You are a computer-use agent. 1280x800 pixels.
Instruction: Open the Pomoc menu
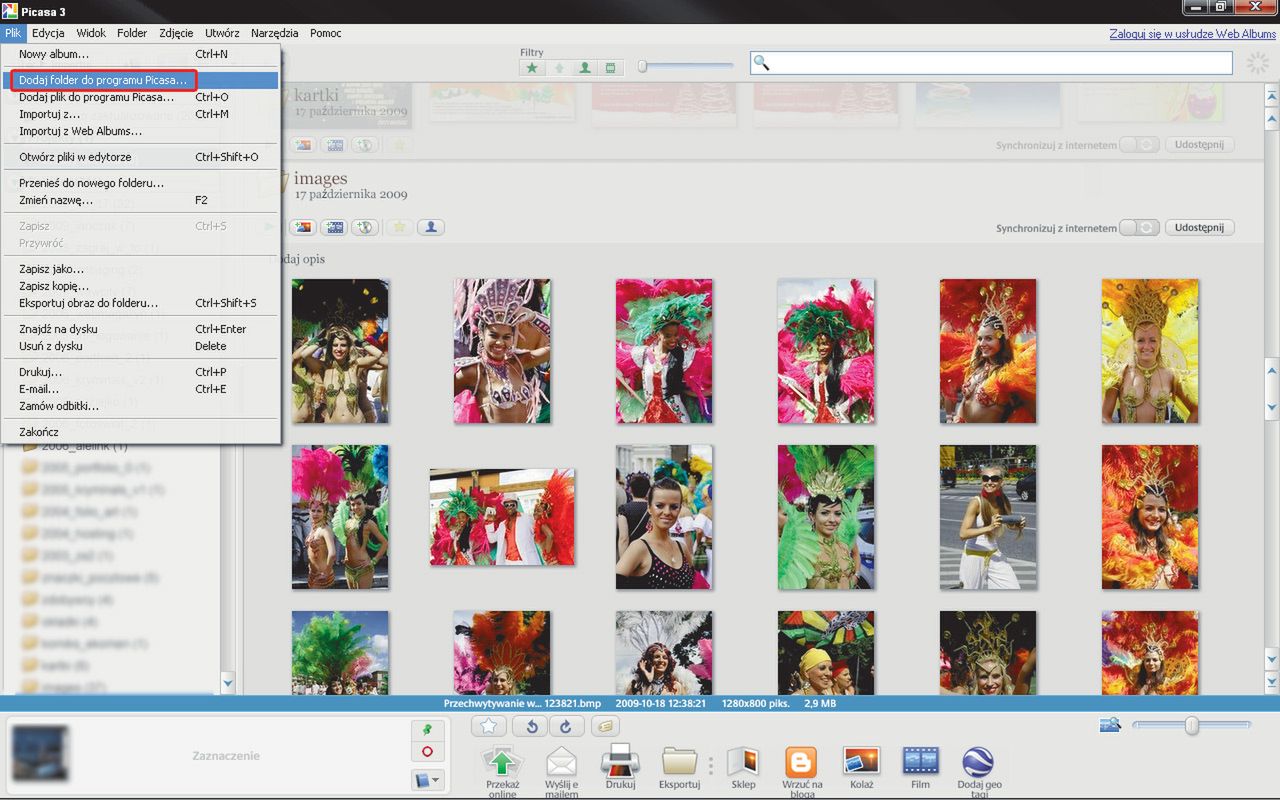(326, 33)
